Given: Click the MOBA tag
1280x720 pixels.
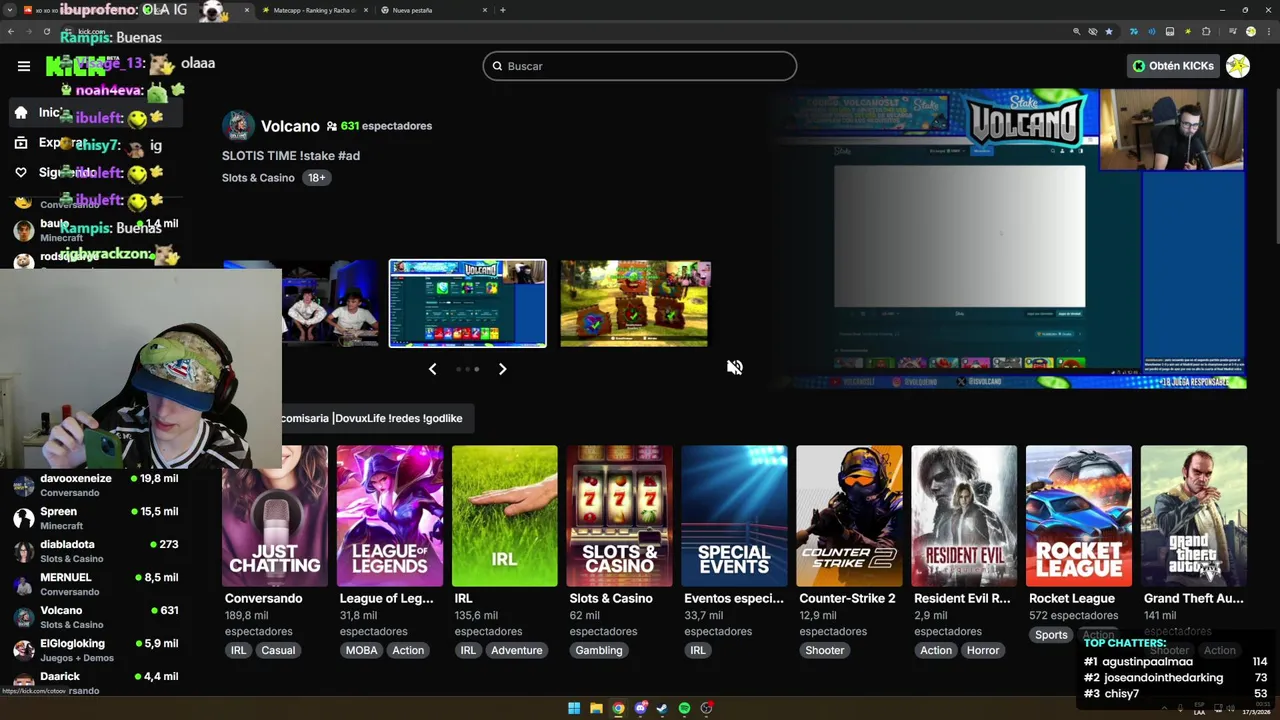Looking at the screenshot, I should click(x=362, y=650).
